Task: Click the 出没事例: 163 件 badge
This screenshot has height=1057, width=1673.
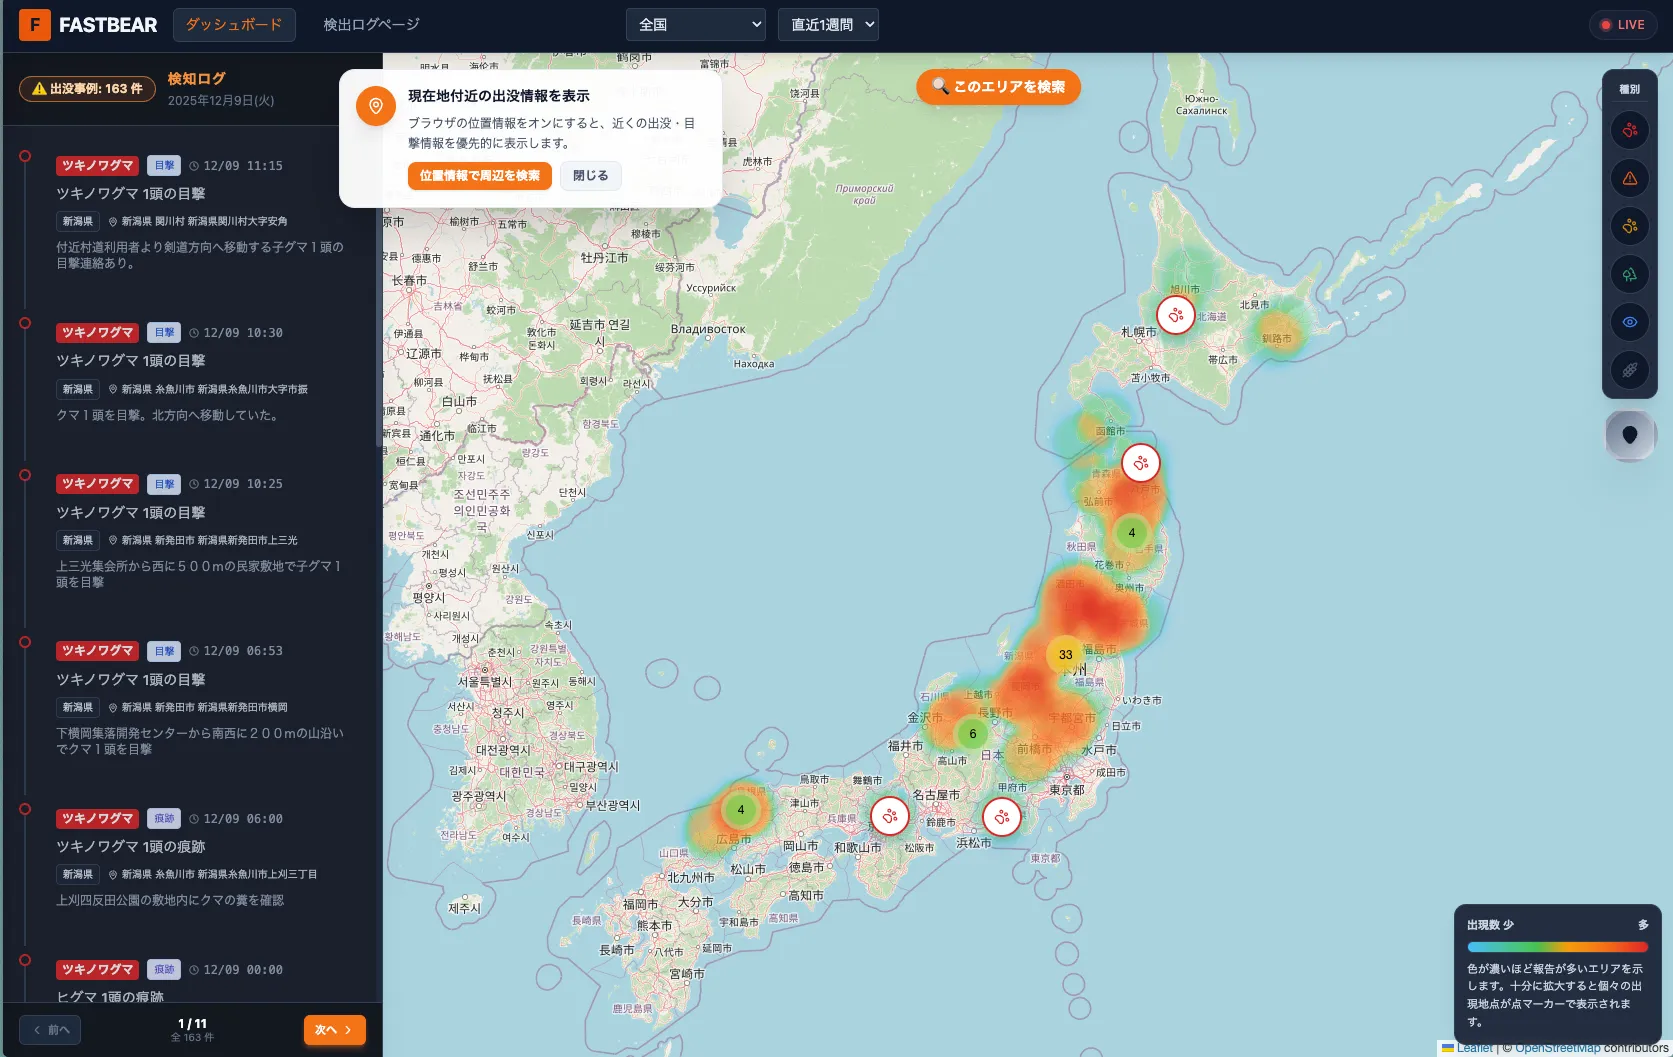Action: coord(88,89)
